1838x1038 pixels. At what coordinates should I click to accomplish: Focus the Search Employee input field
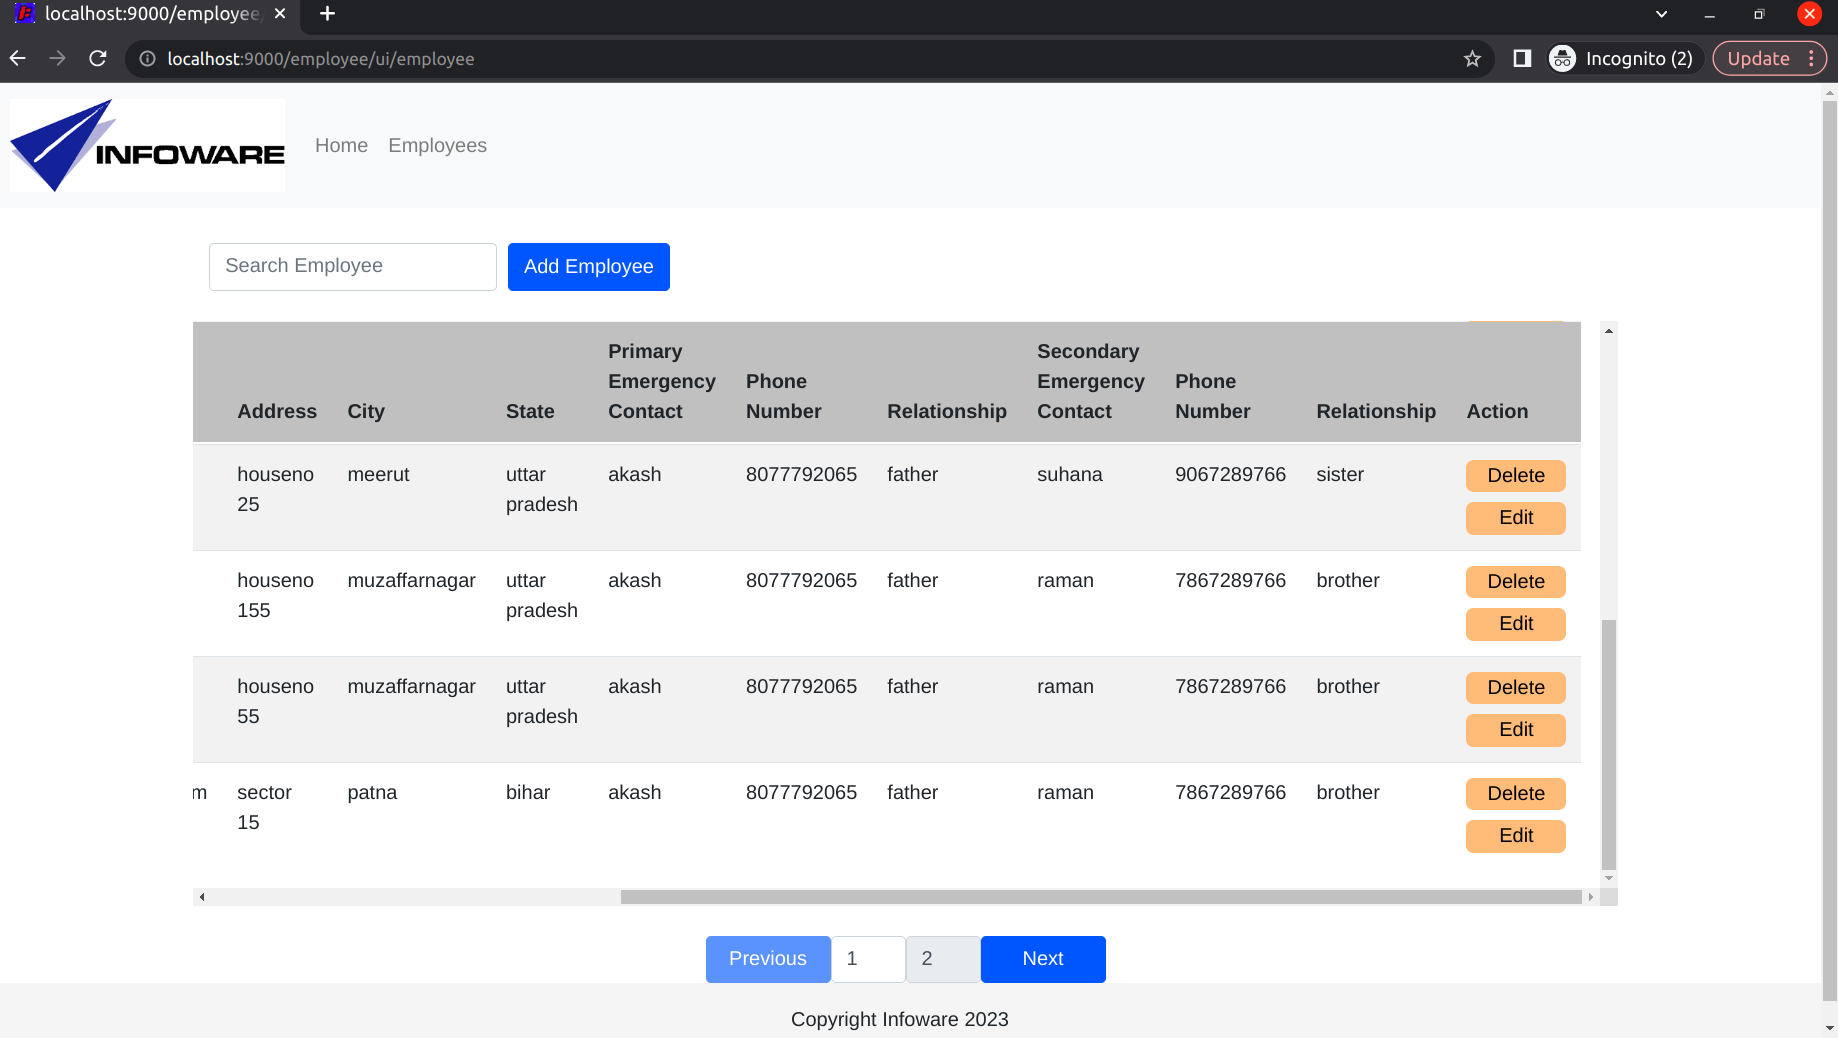coord(352,266)
